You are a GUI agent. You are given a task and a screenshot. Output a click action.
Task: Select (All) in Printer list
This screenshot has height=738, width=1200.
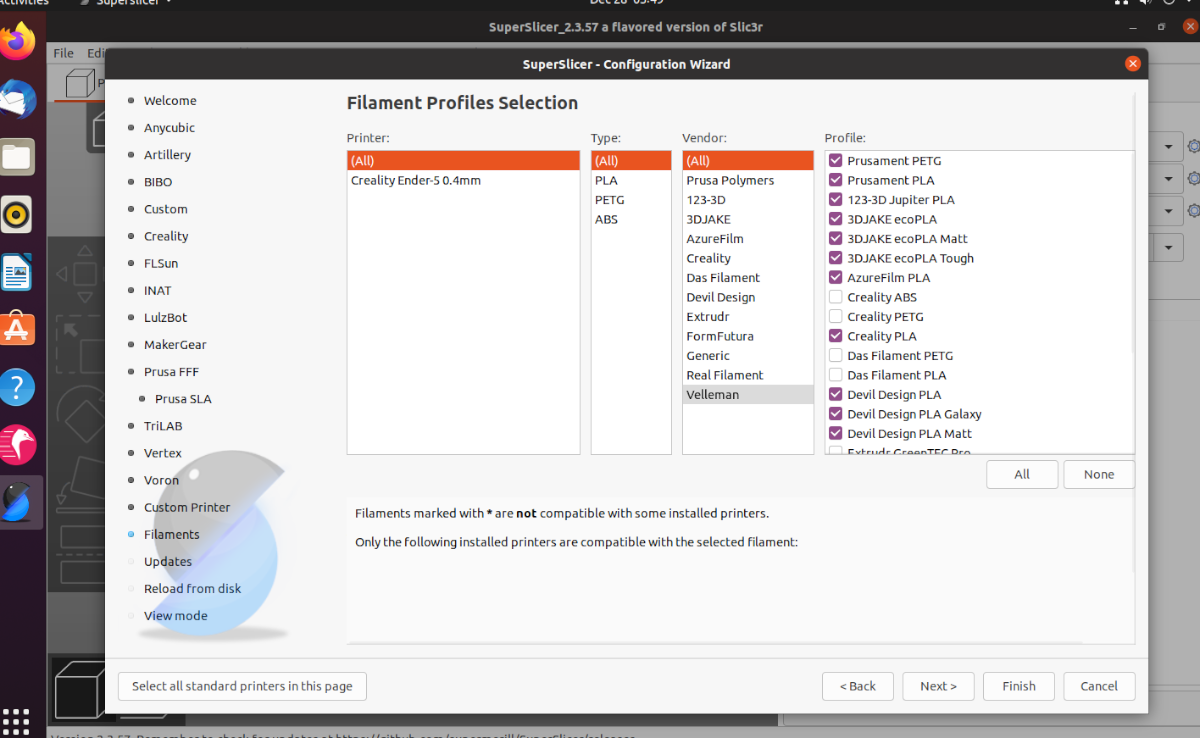pyautogui.click(x=463, y=160)
